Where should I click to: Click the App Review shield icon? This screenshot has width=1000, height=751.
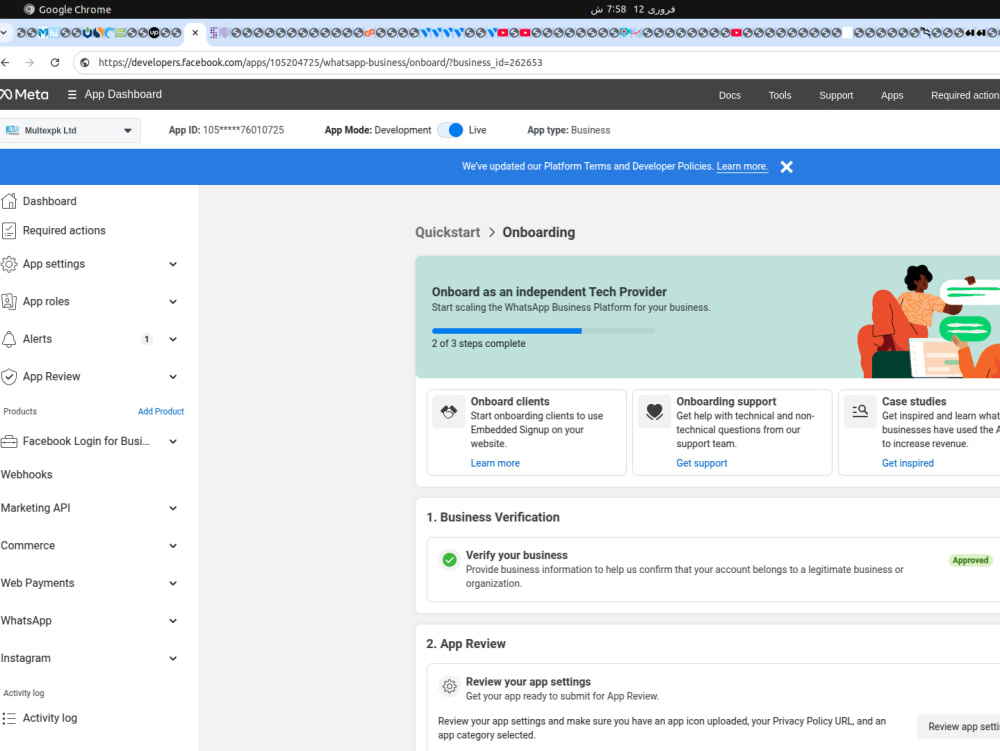(9, 377)
